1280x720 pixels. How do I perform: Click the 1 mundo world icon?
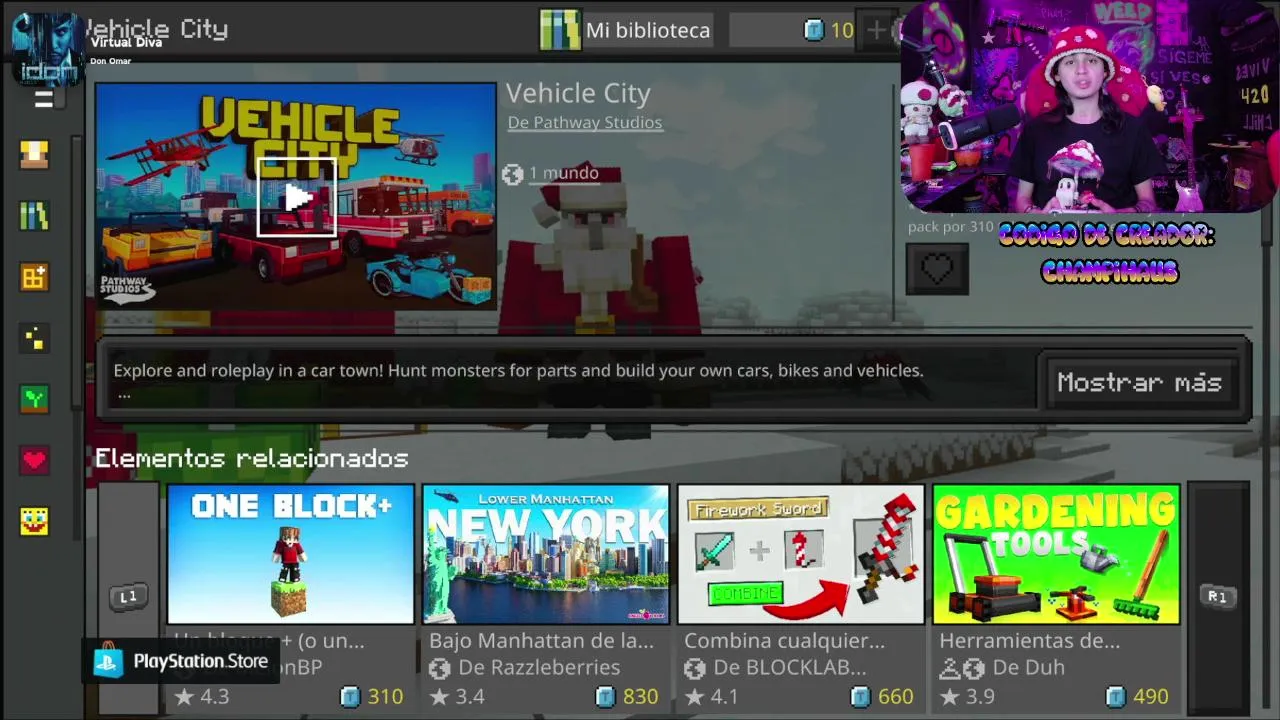tap(513, 174)
